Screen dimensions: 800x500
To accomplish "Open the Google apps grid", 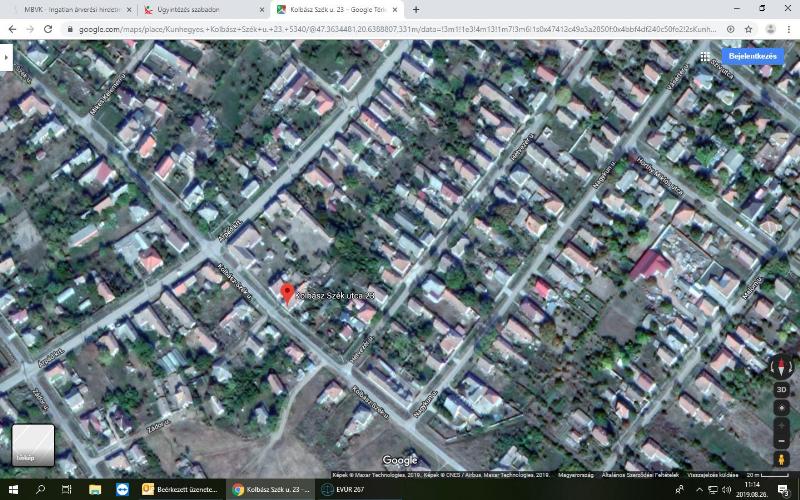I will click(x=705, y=57).
